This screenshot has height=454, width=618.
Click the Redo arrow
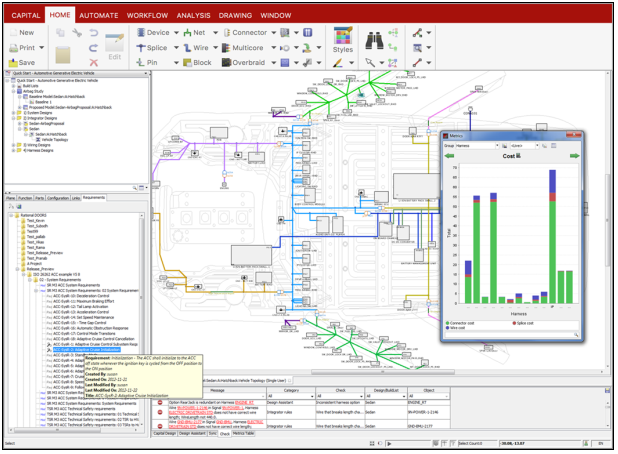93,48
